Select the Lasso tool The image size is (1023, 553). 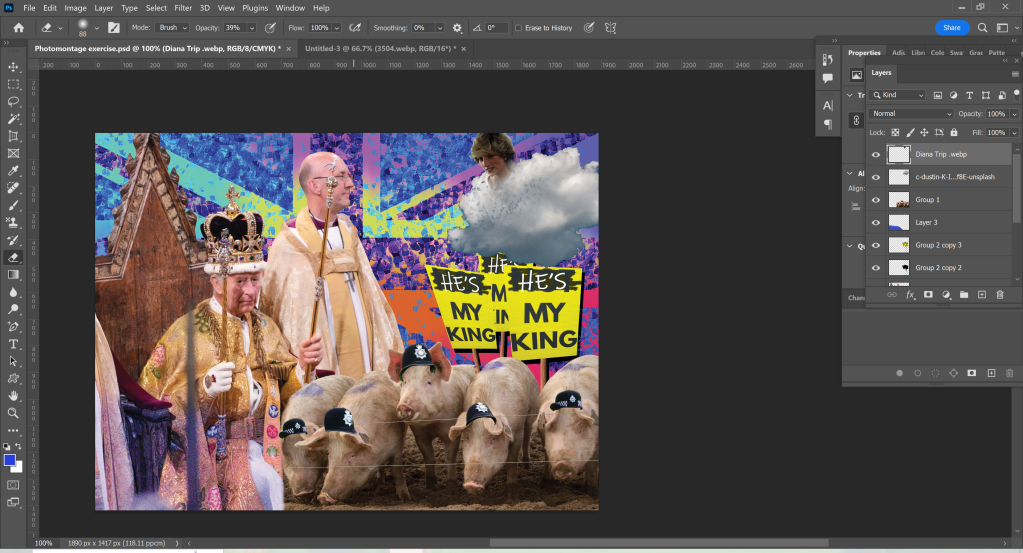(14, 101)
